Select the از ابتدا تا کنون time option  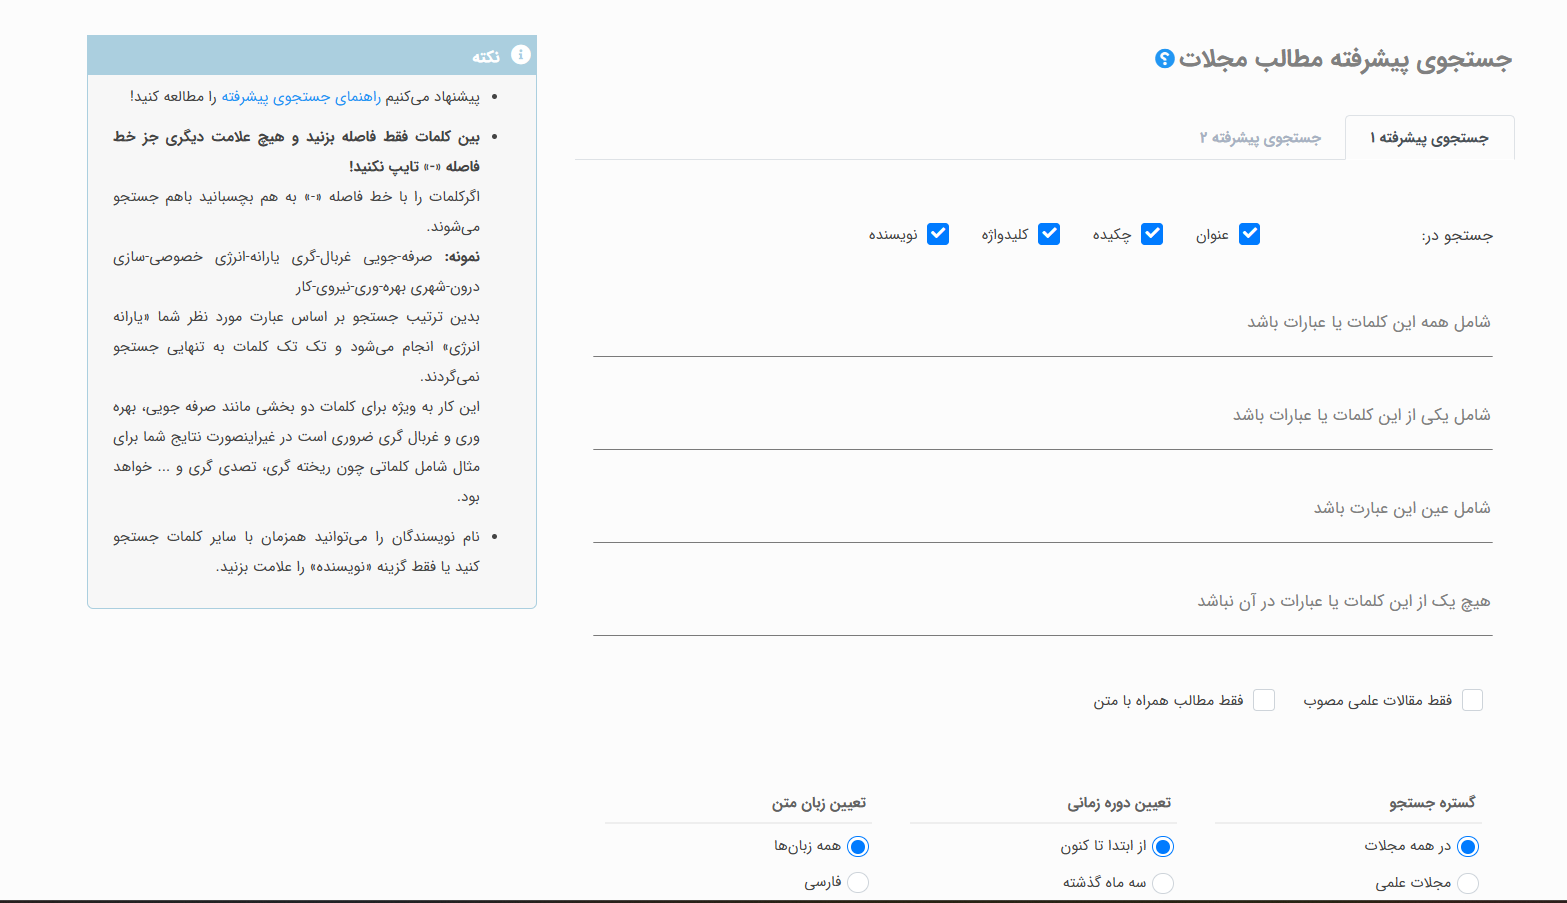coord(1163,846)
